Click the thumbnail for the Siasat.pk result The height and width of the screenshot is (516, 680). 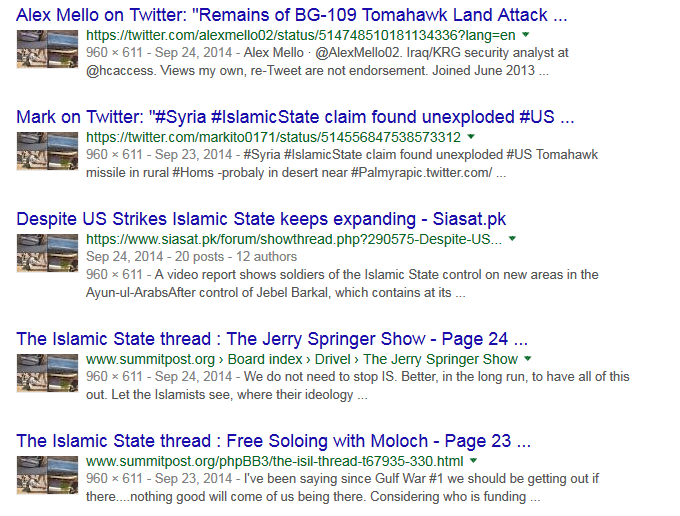(47, 252)
